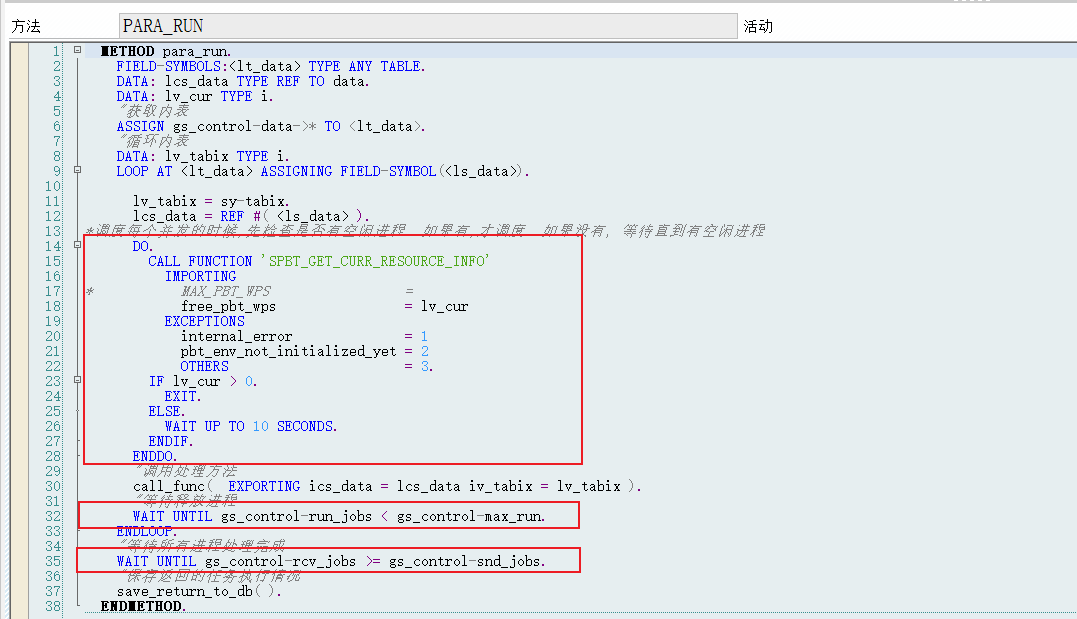Viewport: 1077px width, 619px height.
Task: Click the WAIT UNTIL gs_control-rcv_jobs line
Action: (x=330, y=562)
